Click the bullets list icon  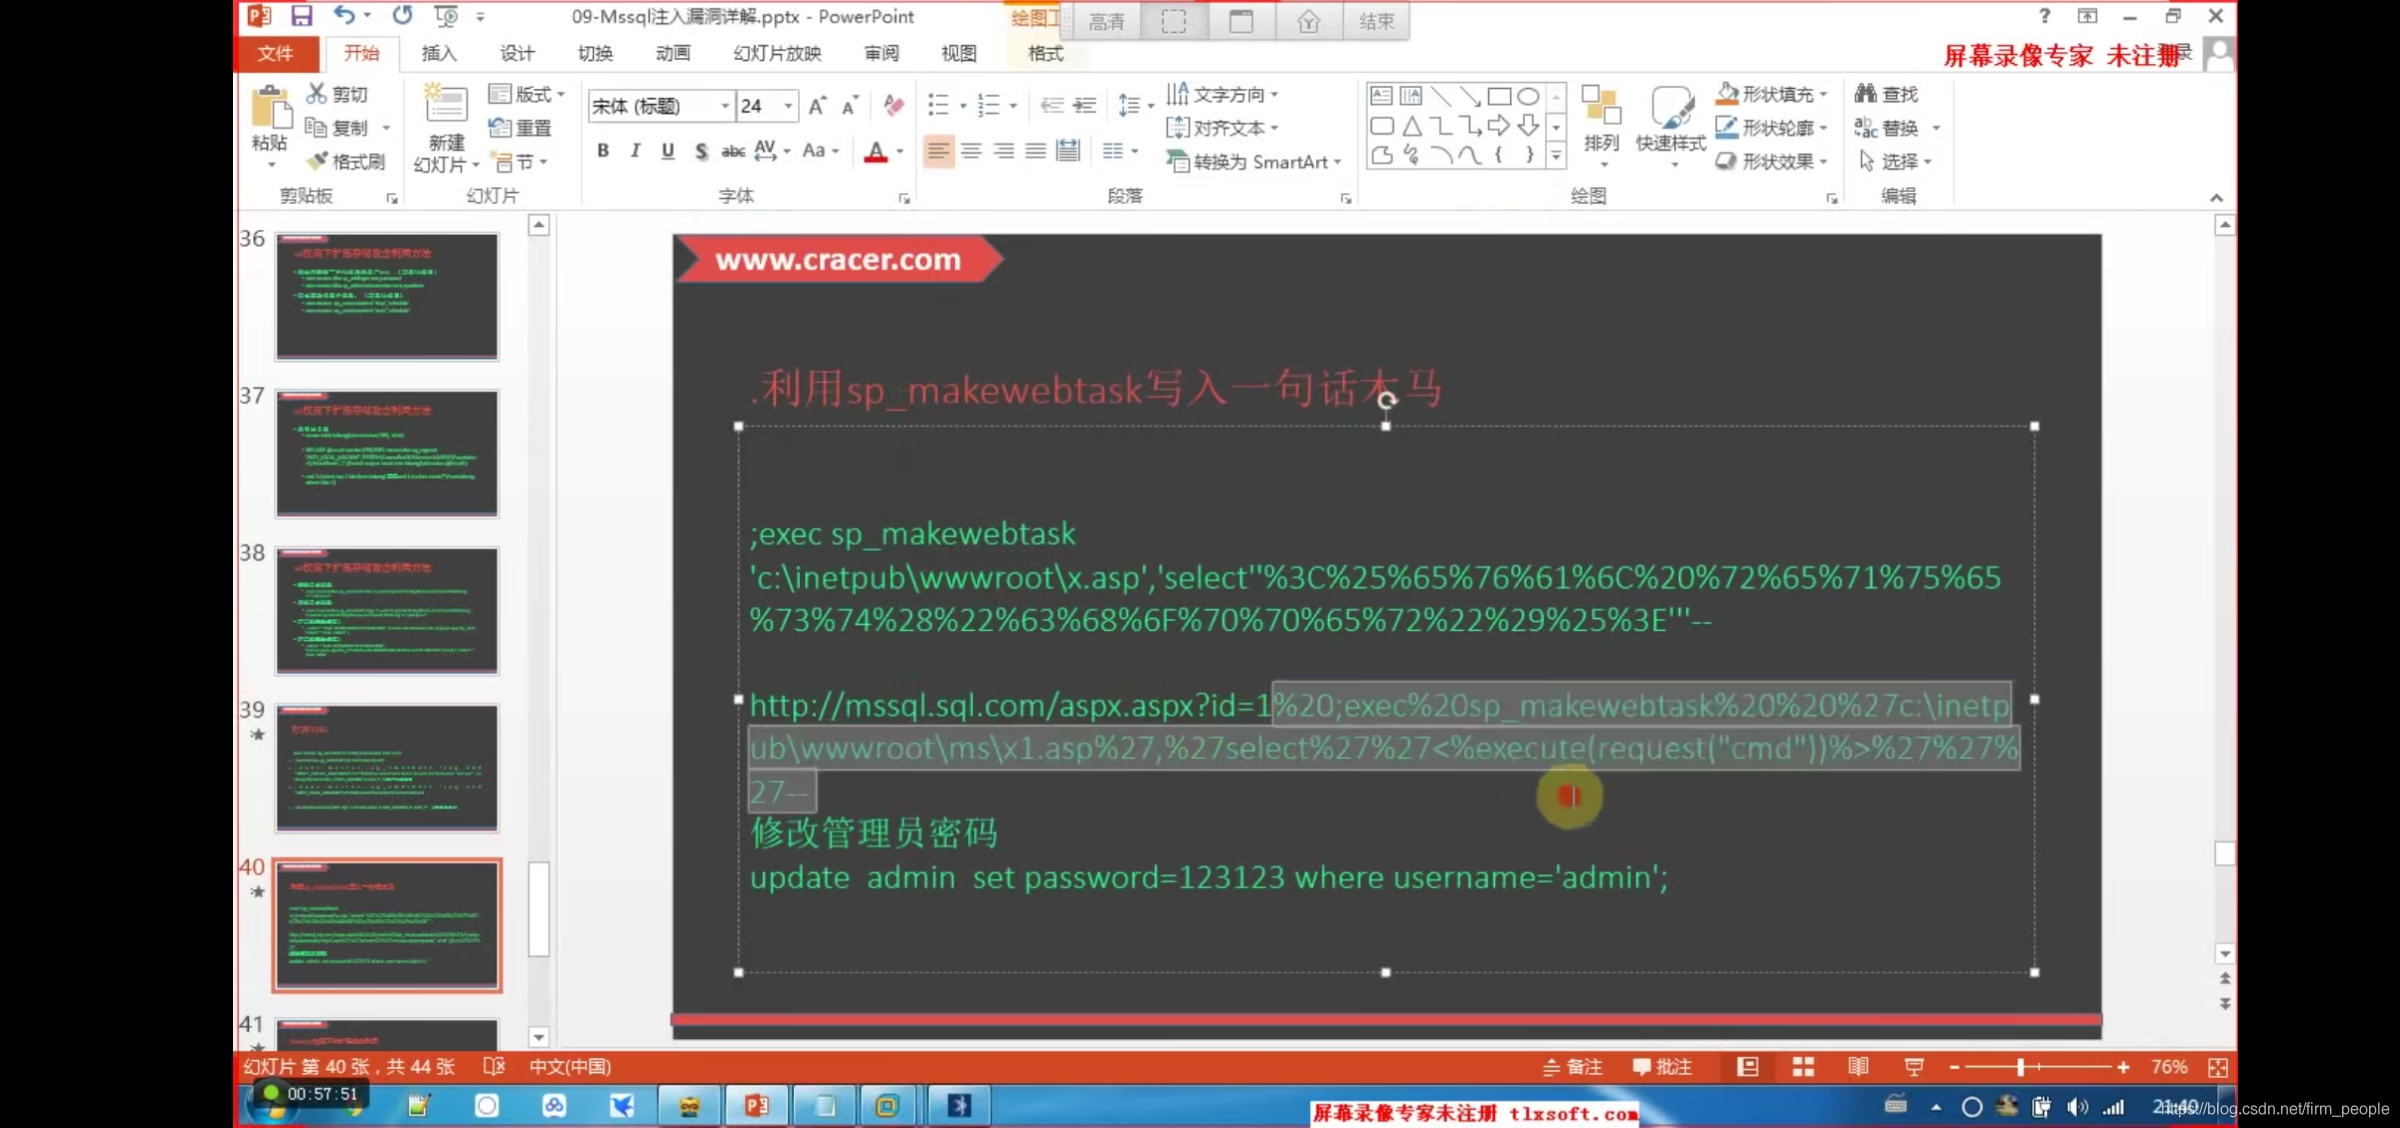938,105
